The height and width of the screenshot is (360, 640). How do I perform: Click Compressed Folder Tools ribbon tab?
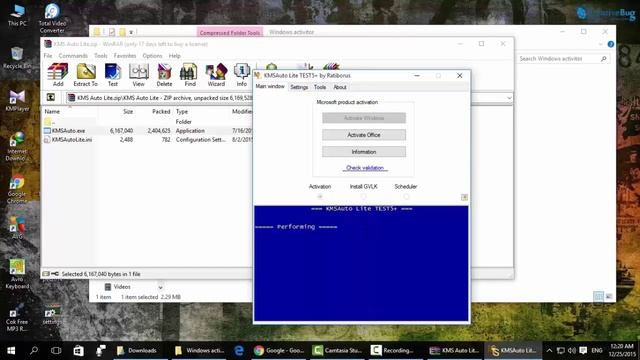(x=230, y=33)
